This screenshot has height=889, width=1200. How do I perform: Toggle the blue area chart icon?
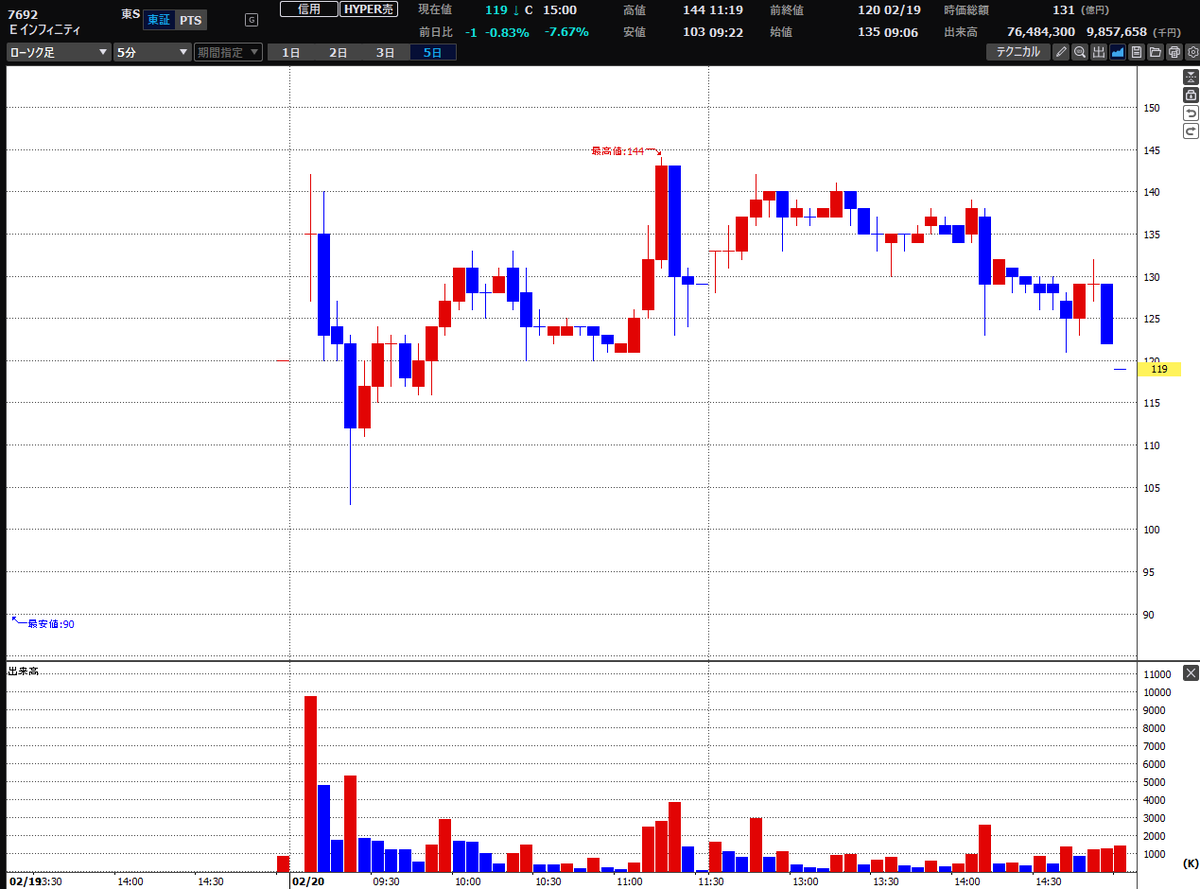pos(1117,52)
